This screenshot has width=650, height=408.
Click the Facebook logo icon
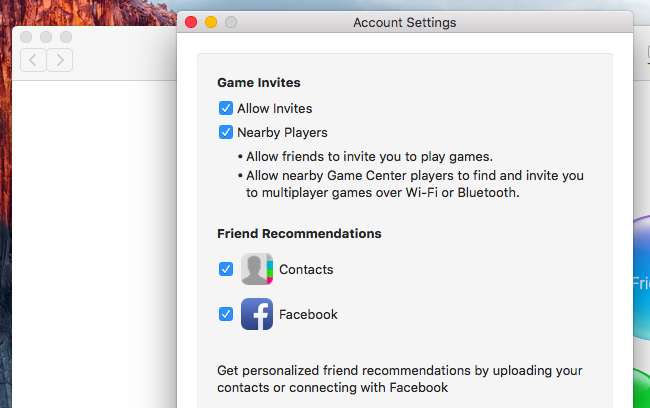257,314
